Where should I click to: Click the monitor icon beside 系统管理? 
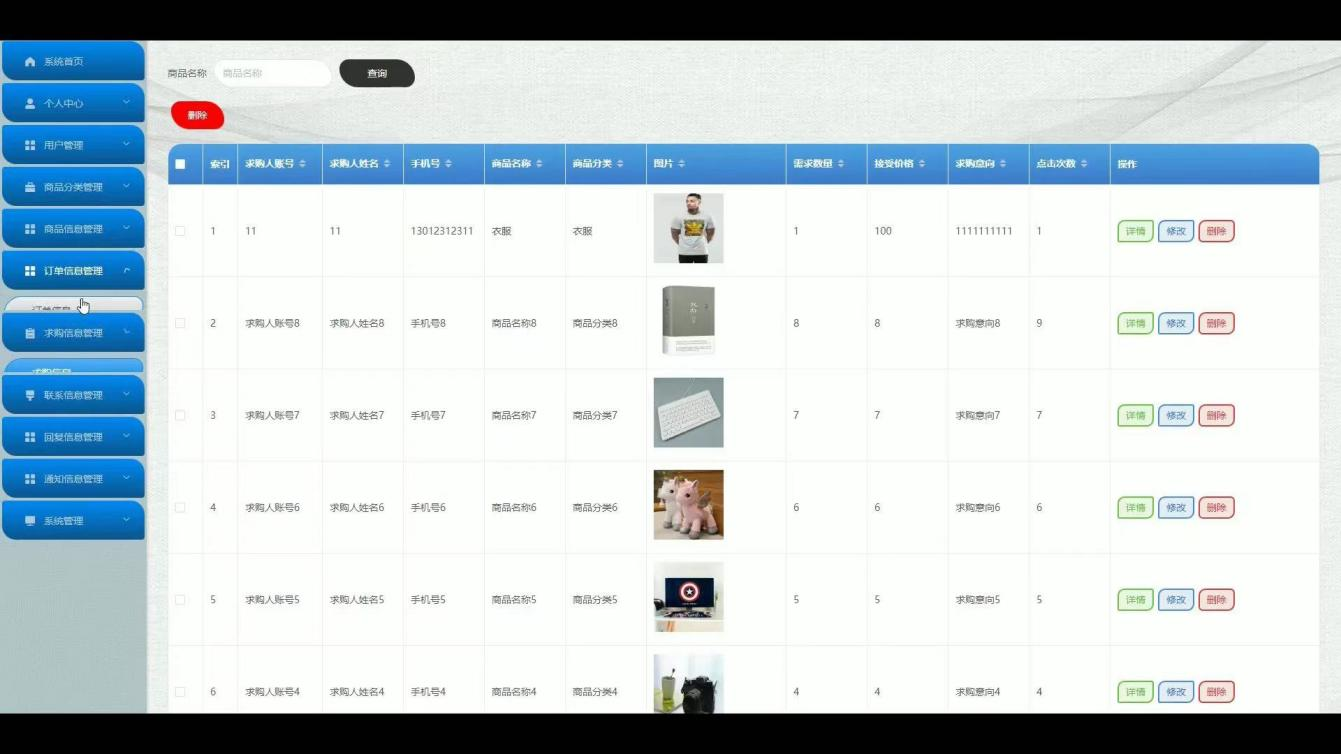30,521
